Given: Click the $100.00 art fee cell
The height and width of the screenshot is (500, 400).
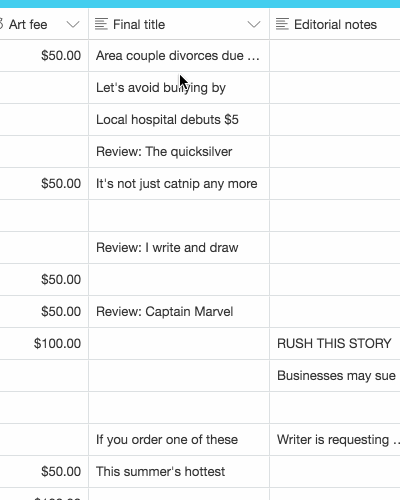Looking at the screenshot, I should (x=44, y=344).
